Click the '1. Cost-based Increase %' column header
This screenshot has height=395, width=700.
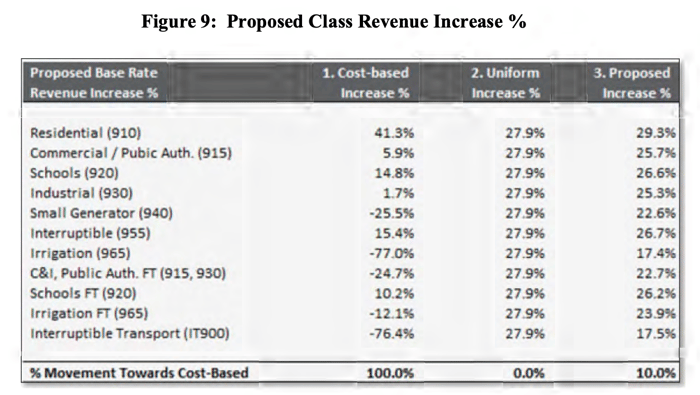[x=366, y=83]
